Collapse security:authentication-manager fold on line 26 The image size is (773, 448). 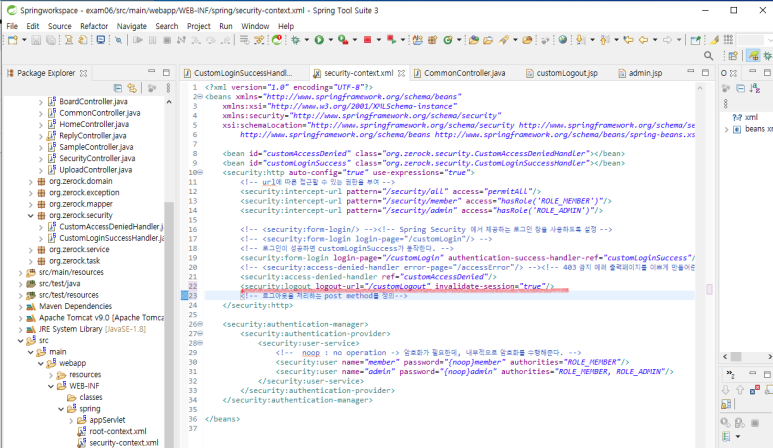click(x=200, y=324)
